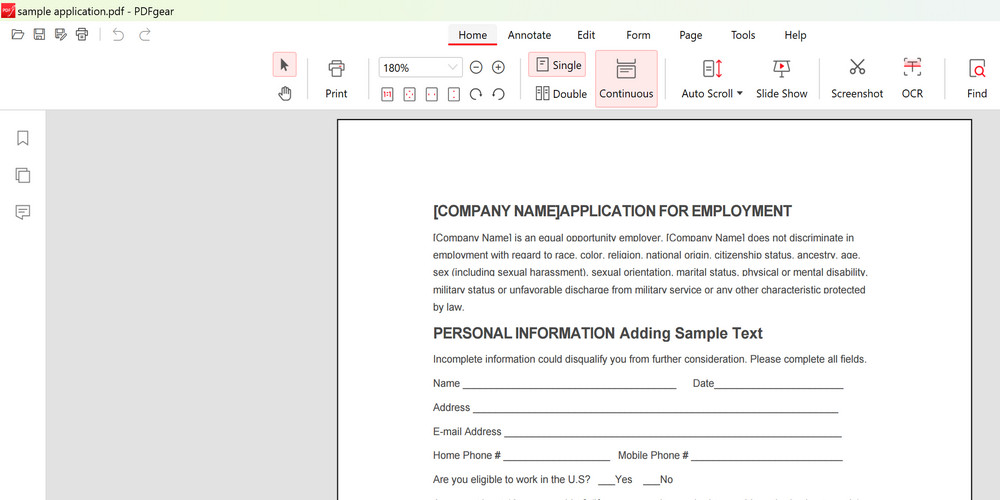Image resolution: width=1000 pixels, height=500 pixels.
Task: Expand the Auto Scroll dropdown arrow
Action: (740, 94)
